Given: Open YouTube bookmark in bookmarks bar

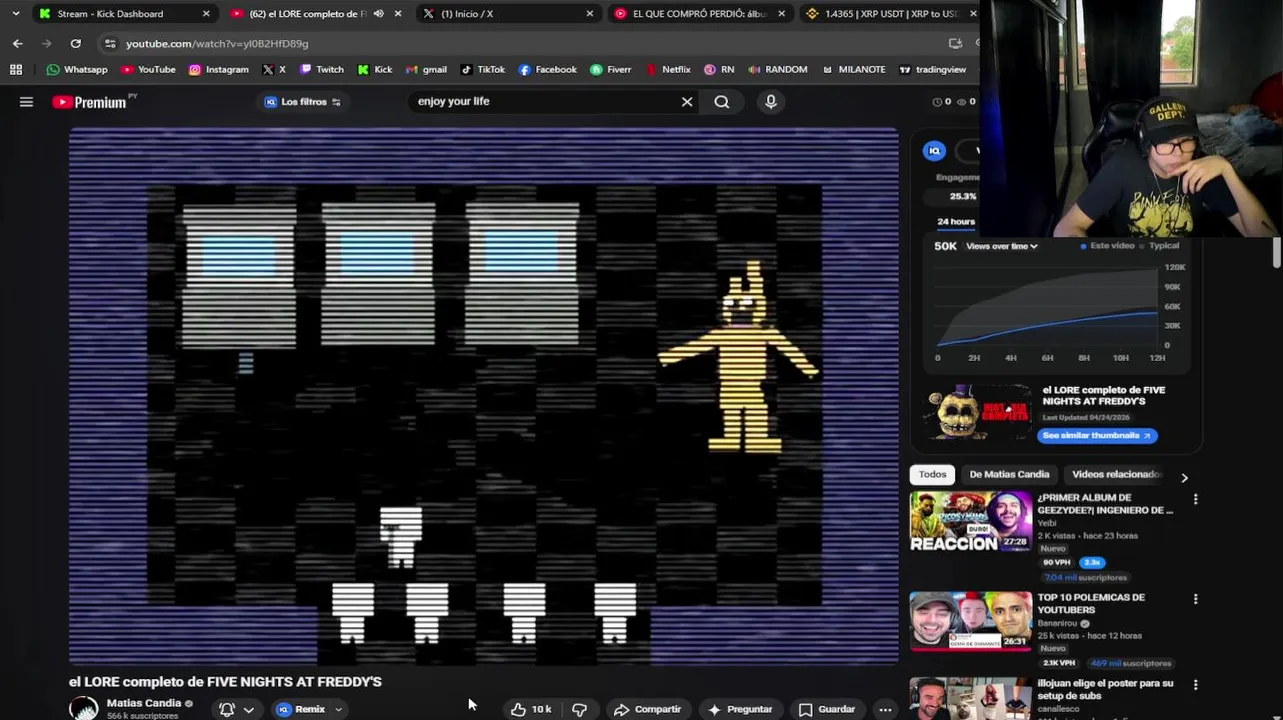Looking at the screenshot, I should click(148, 69).
